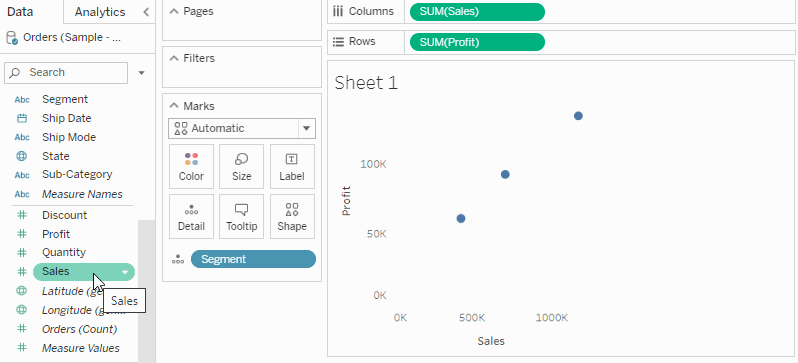This screenshot has width=798, height=363.
Task: Click the Abc icon next to Segment
Action: pos(22,100)
